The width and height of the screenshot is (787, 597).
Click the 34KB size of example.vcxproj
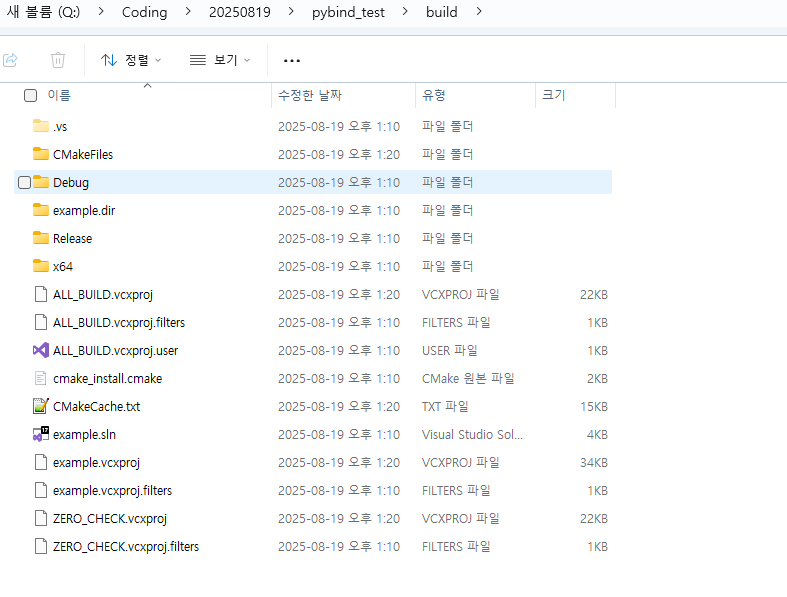(594, 462)
